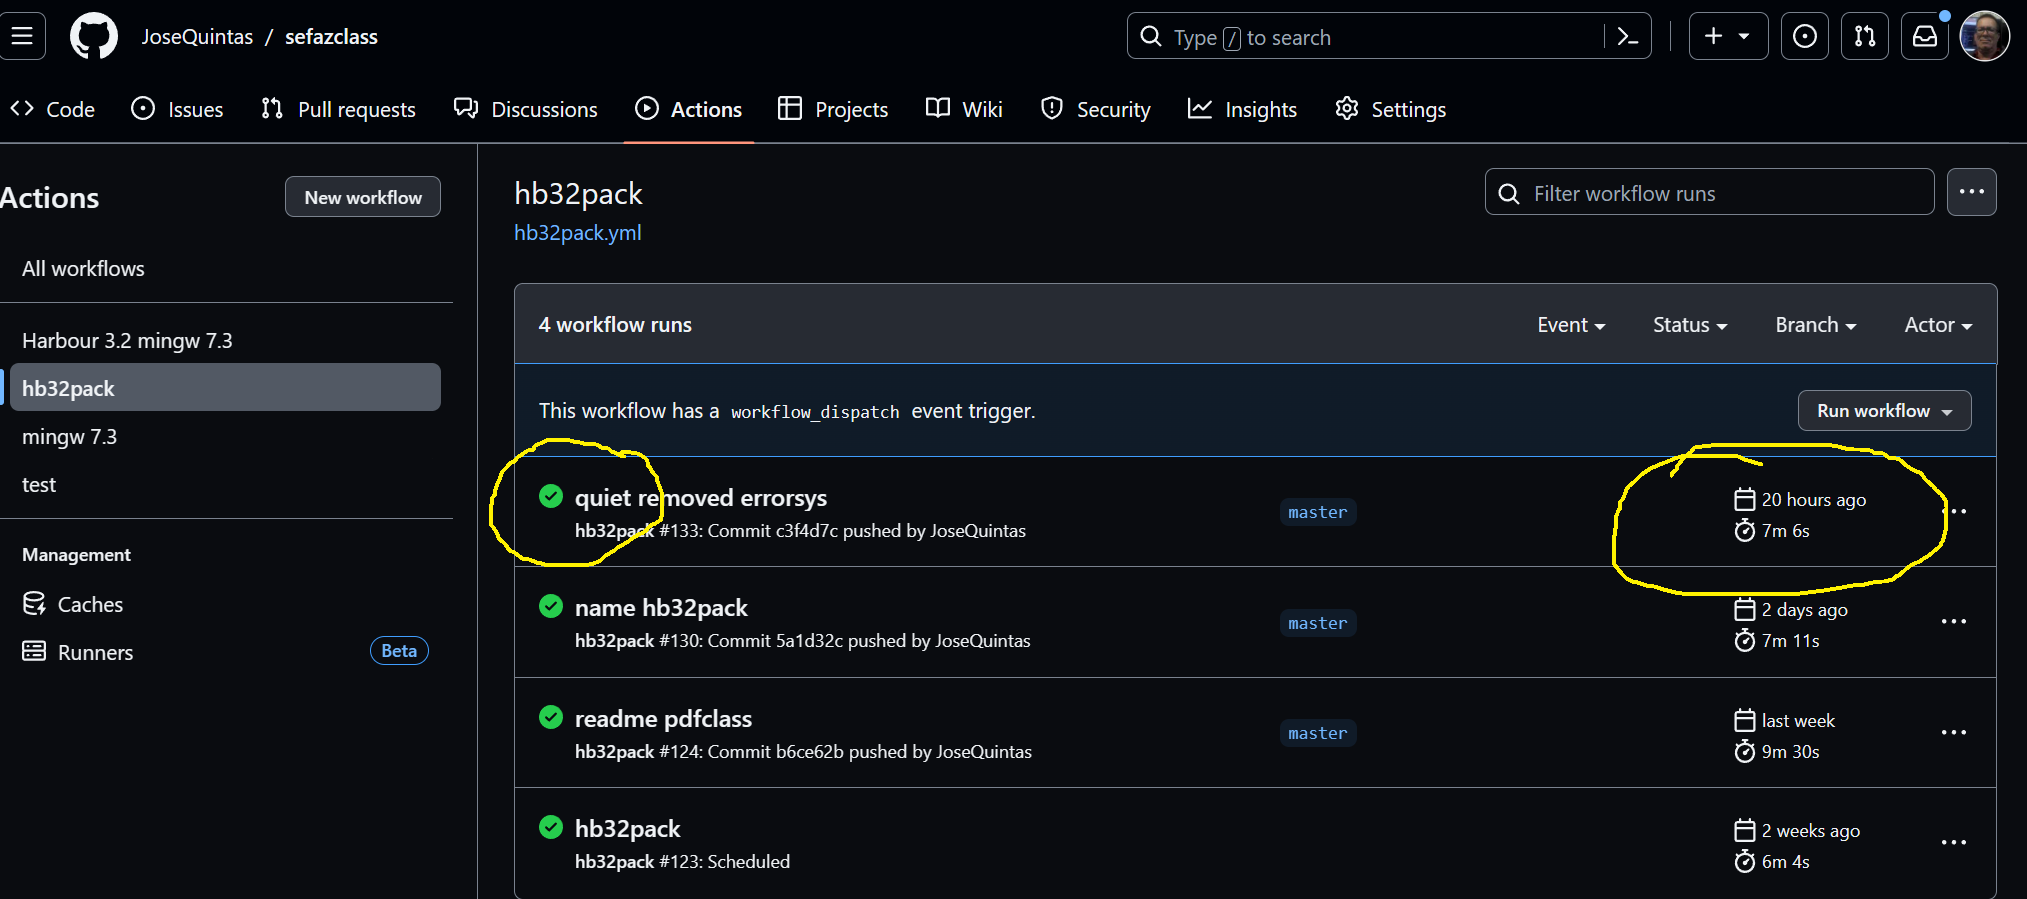Click the GitHub logo icon
This screenshot has width=2027, height=899.
94,37
